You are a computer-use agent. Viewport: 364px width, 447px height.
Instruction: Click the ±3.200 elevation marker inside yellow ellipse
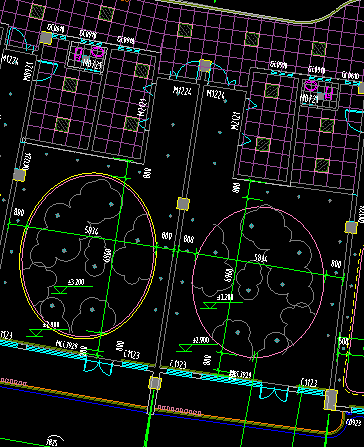click(x=76, y=282)
